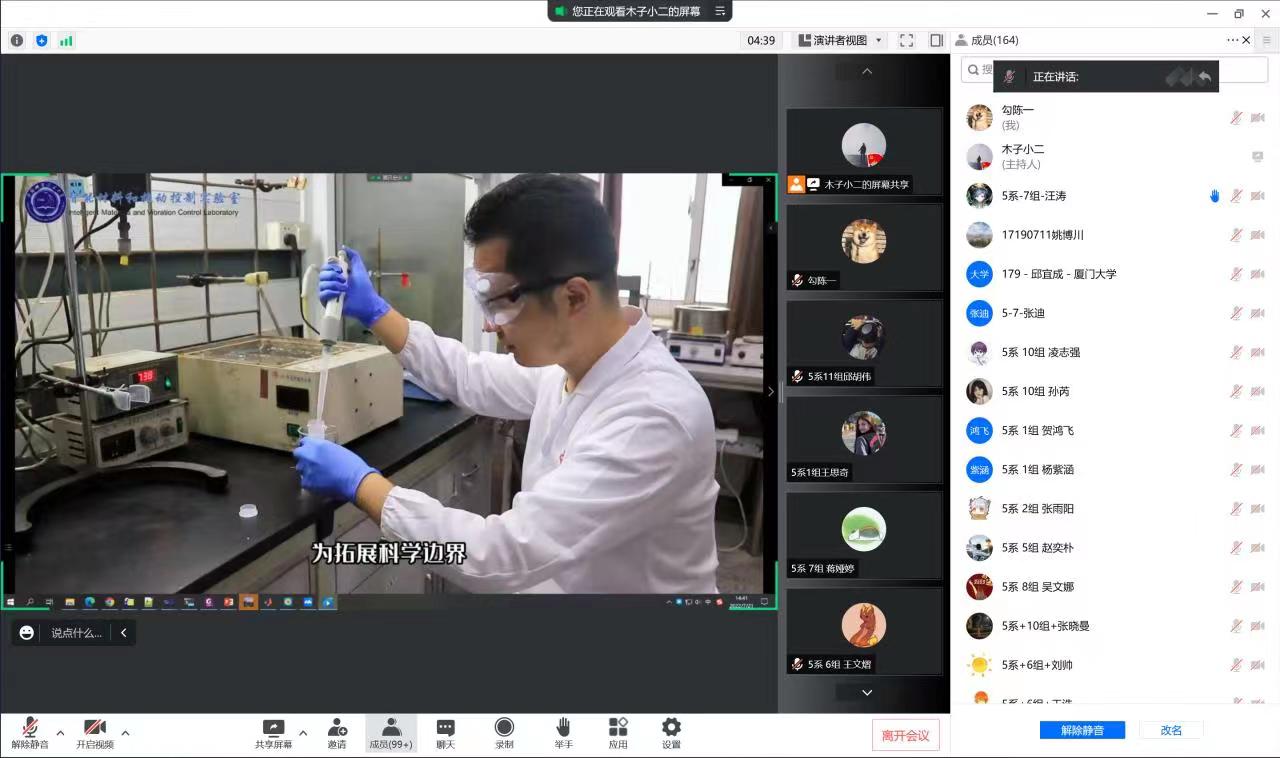The image size is (1280, 758).
Task: Click the meeting info icon
Action: click(x=17, y=41)
